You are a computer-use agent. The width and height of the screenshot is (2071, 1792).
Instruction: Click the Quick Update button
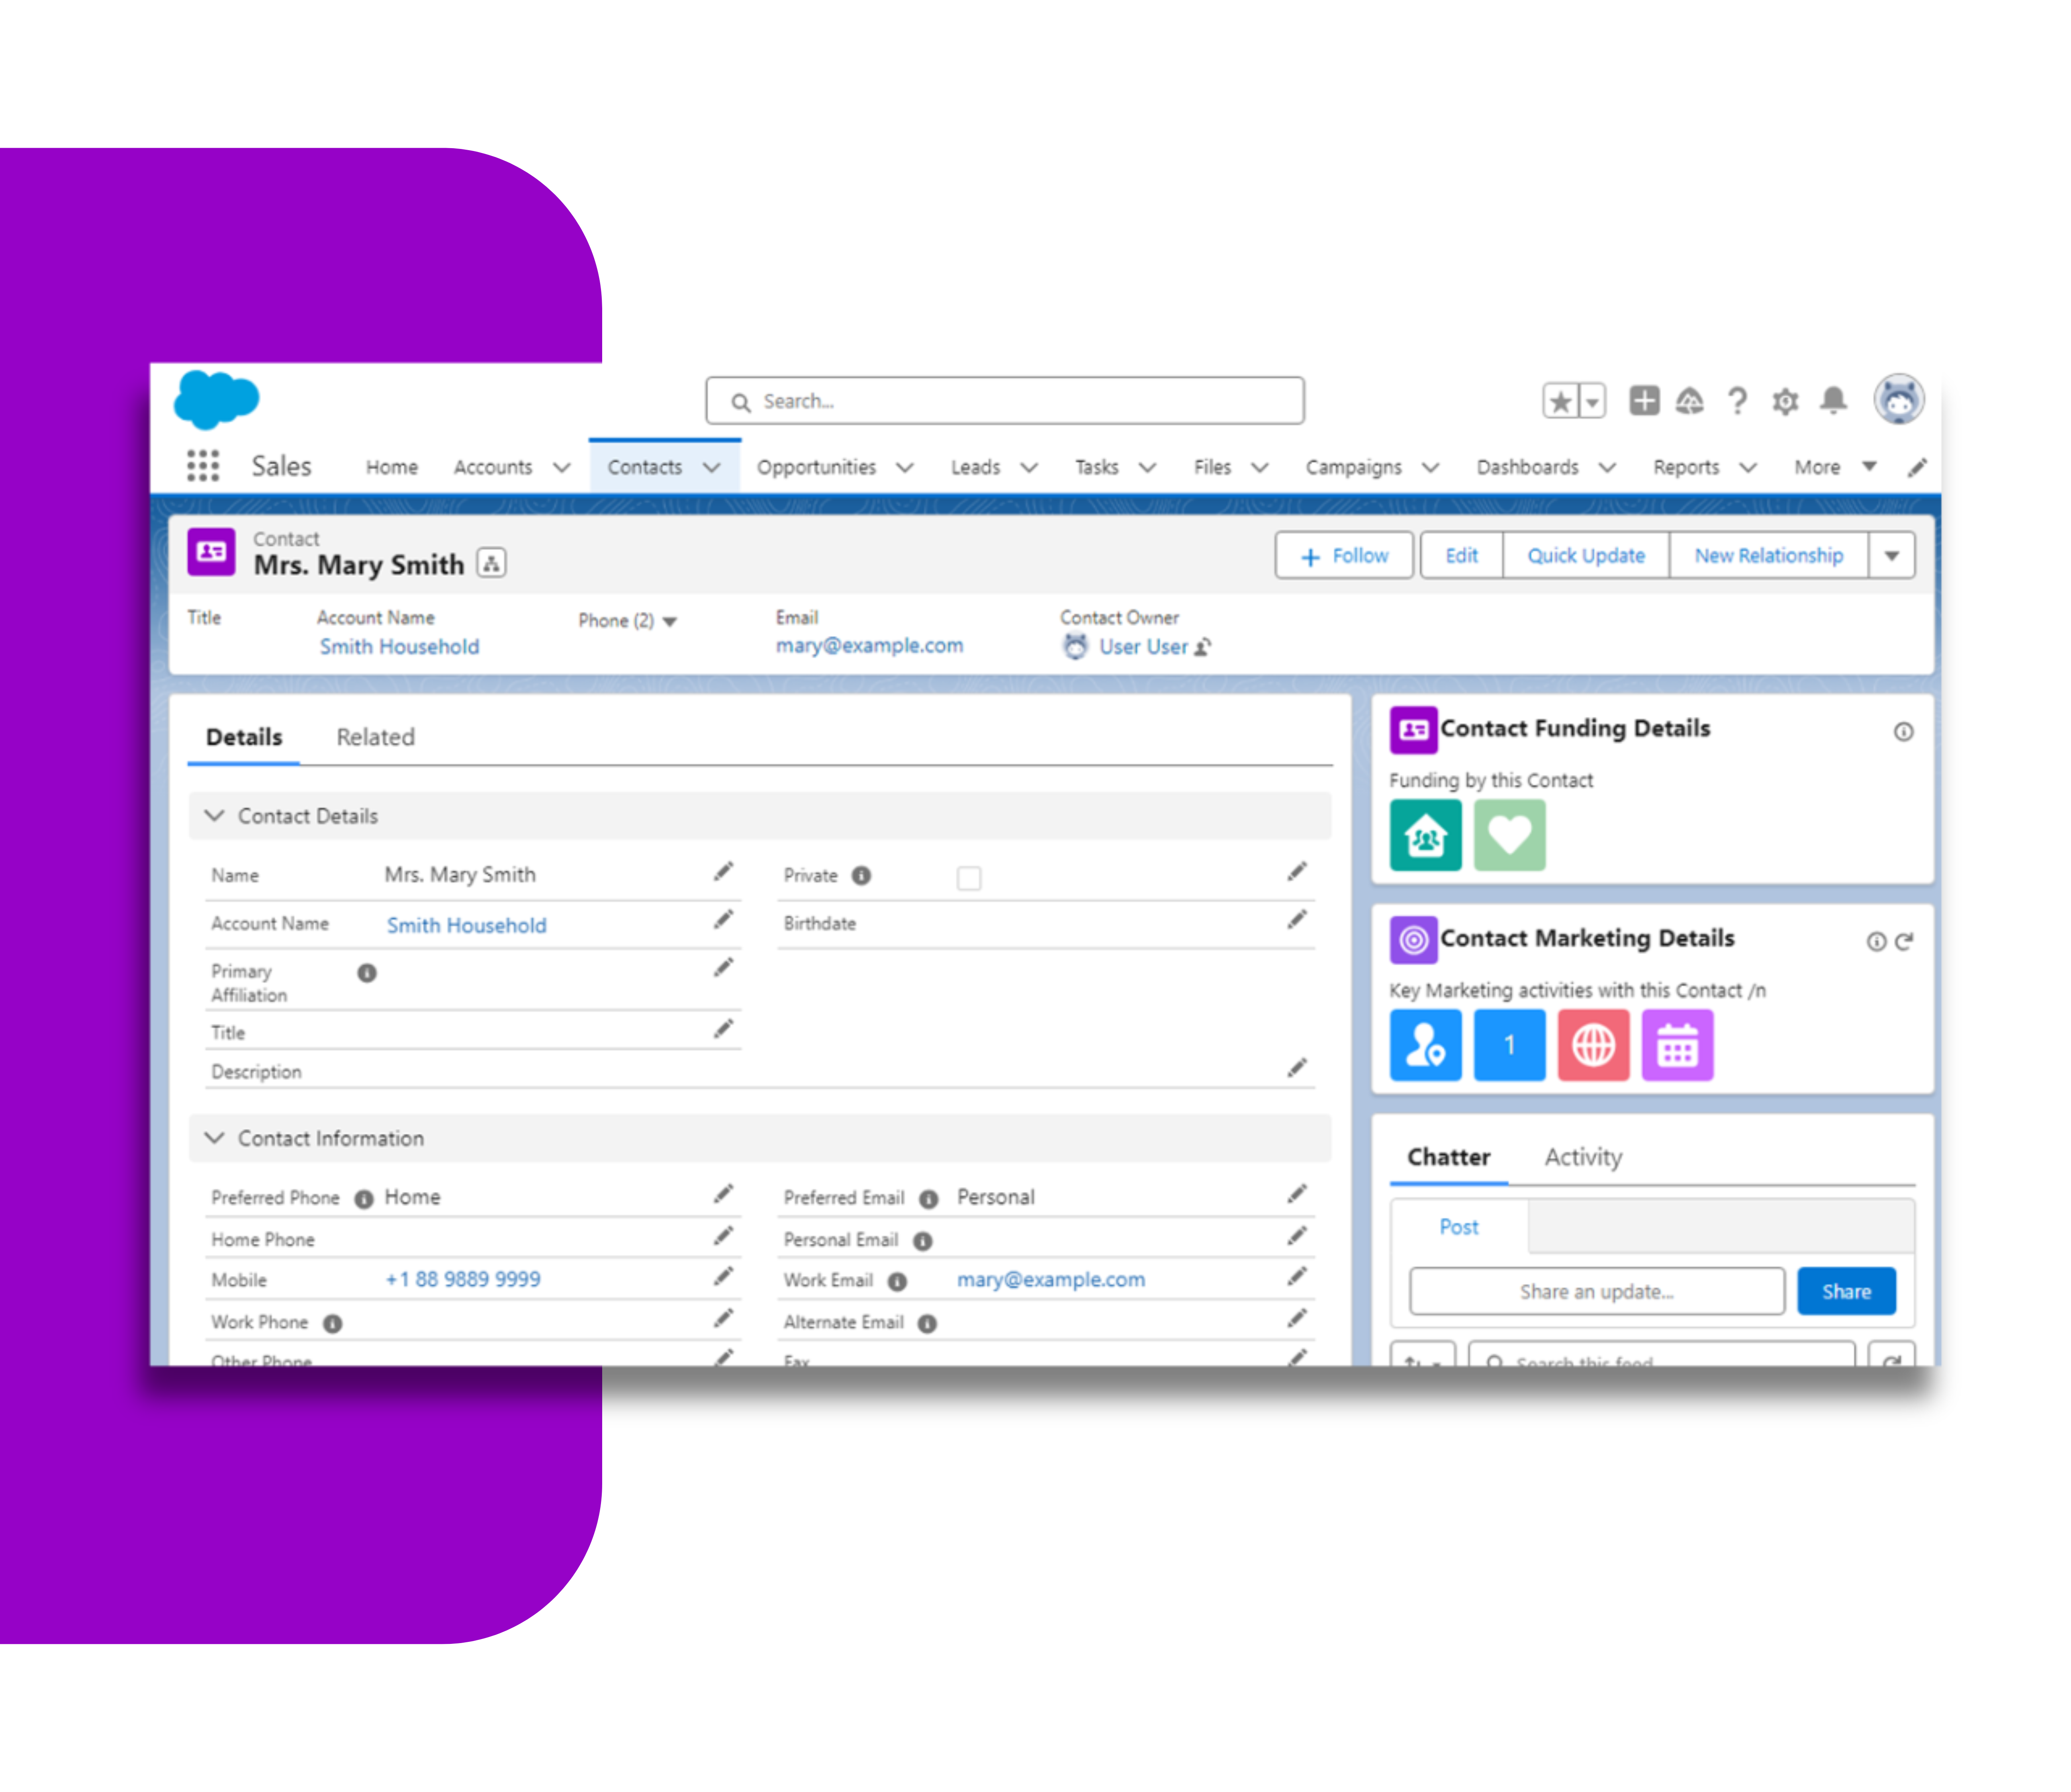[x=1585, y=556]
